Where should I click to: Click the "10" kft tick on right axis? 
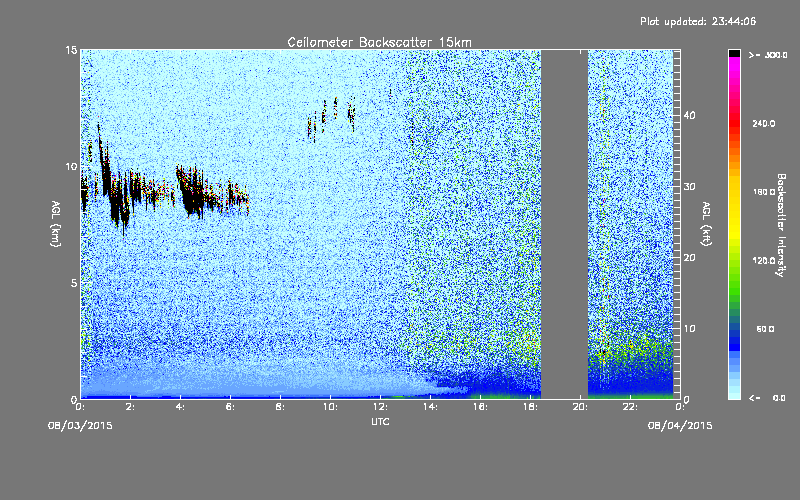click(x=689, y=329)
